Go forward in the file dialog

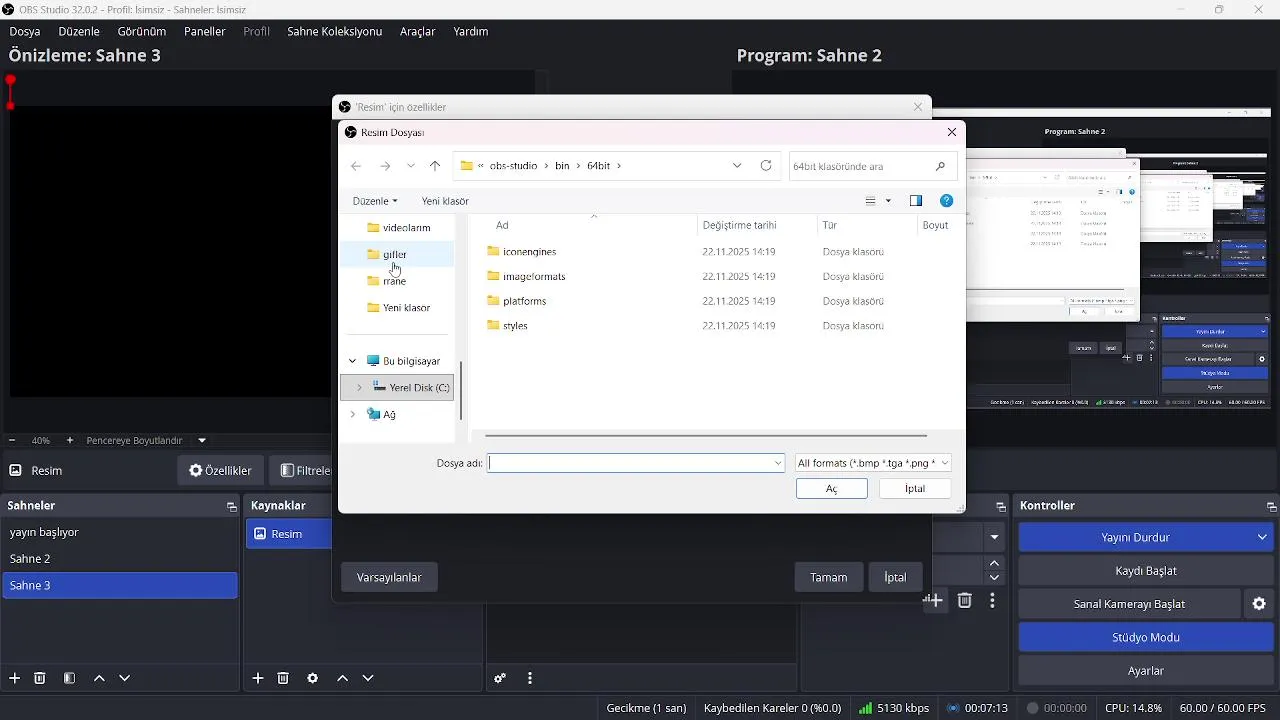tap(385, 166)
